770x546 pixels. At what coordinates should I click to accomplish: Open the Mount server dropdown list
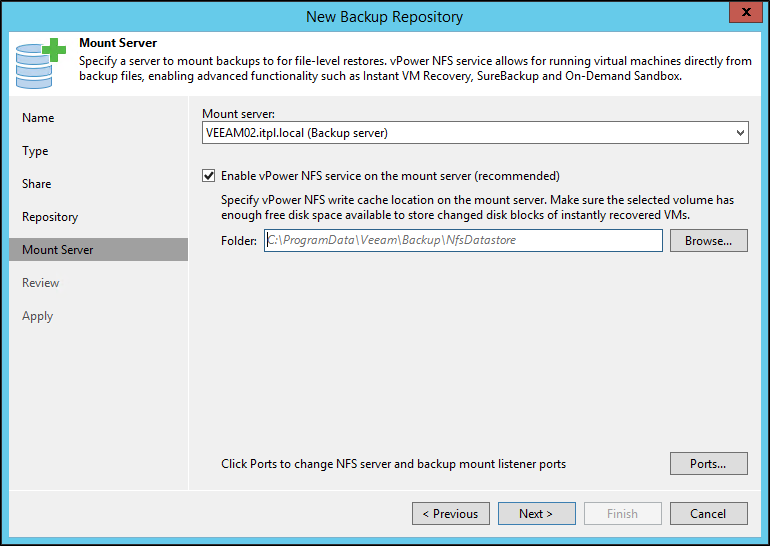click(739, 133)
